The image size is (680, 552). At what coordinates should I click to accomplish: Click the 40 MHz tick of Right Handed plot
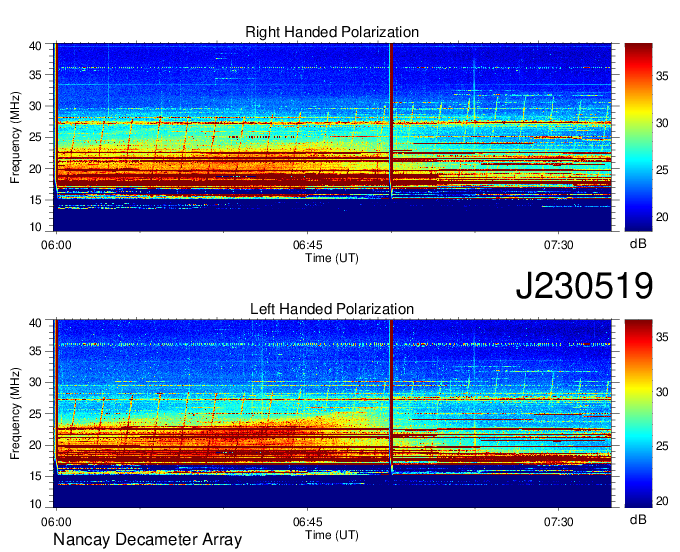point(35,46)
